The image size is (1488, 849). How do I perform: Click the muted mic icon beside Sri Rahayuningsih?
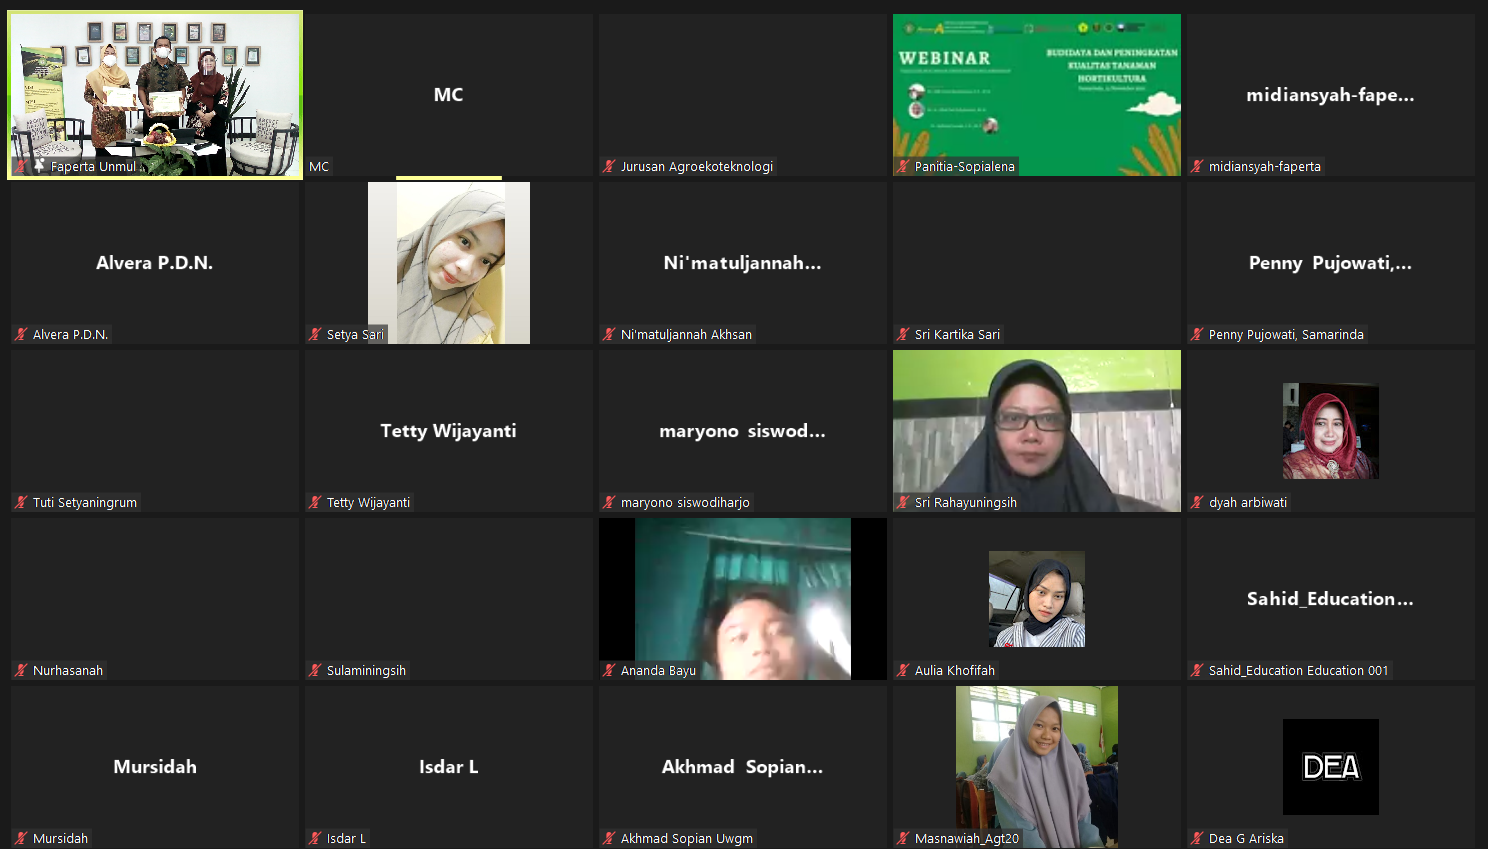[x=903, y=502]
